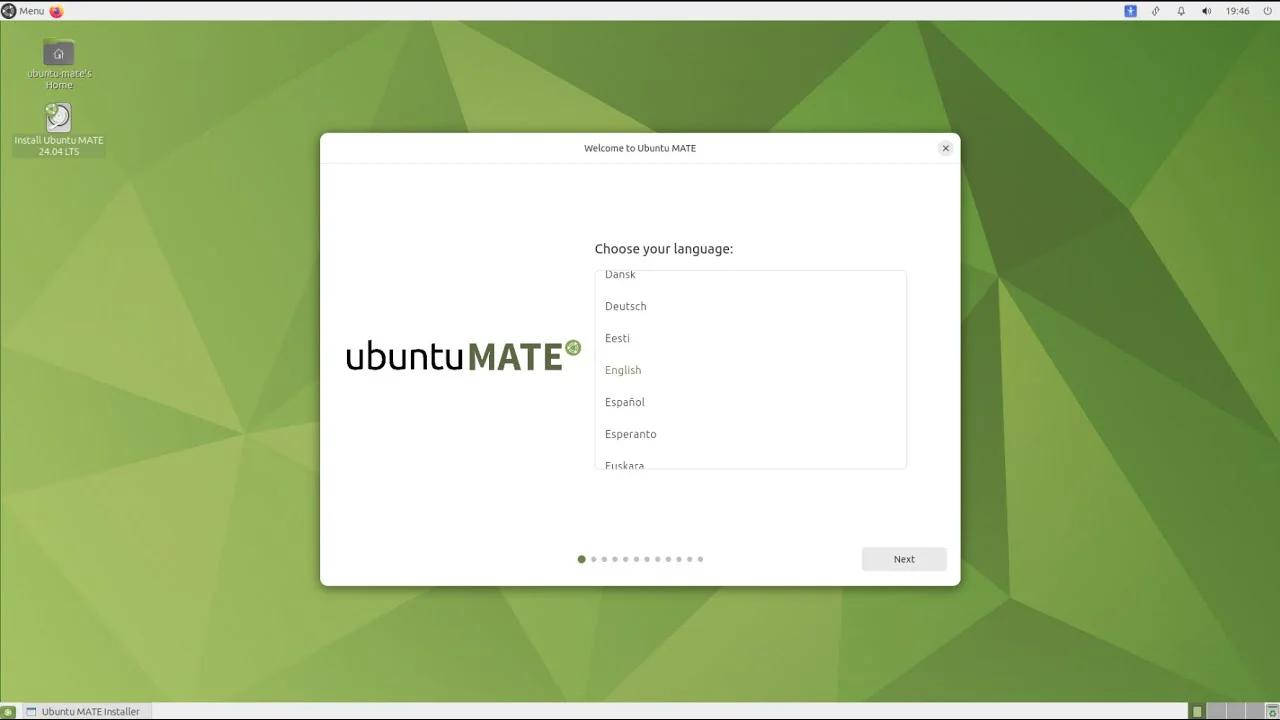Open the volume control in top panel
This screenshot has height=720, width=1280.
click(1206, 10)
